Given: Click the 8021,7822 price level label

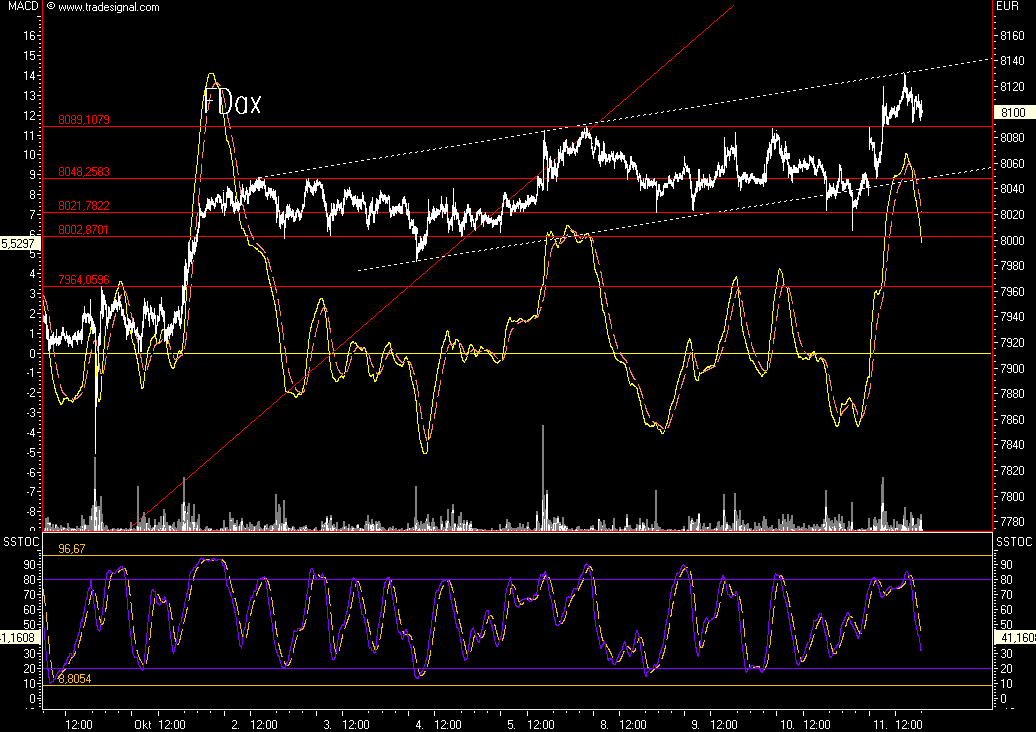Looking at the screenshot, I should click(x=84, y=206).
